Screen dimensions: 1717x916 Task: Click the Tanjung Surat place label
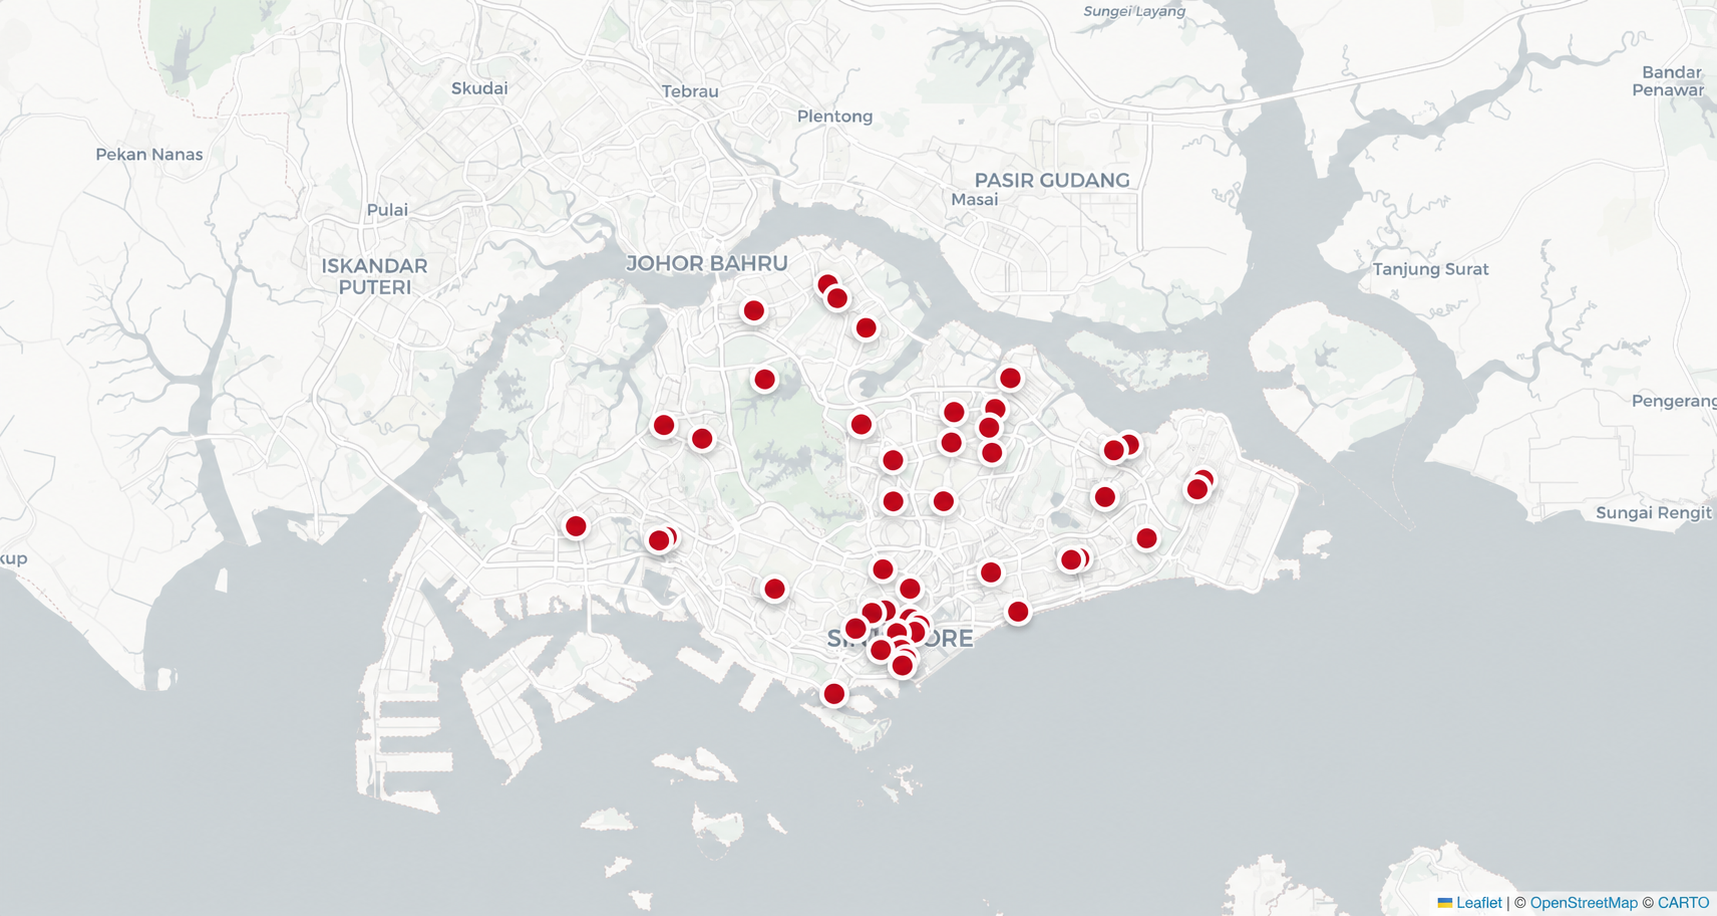tap(1430, 269)
